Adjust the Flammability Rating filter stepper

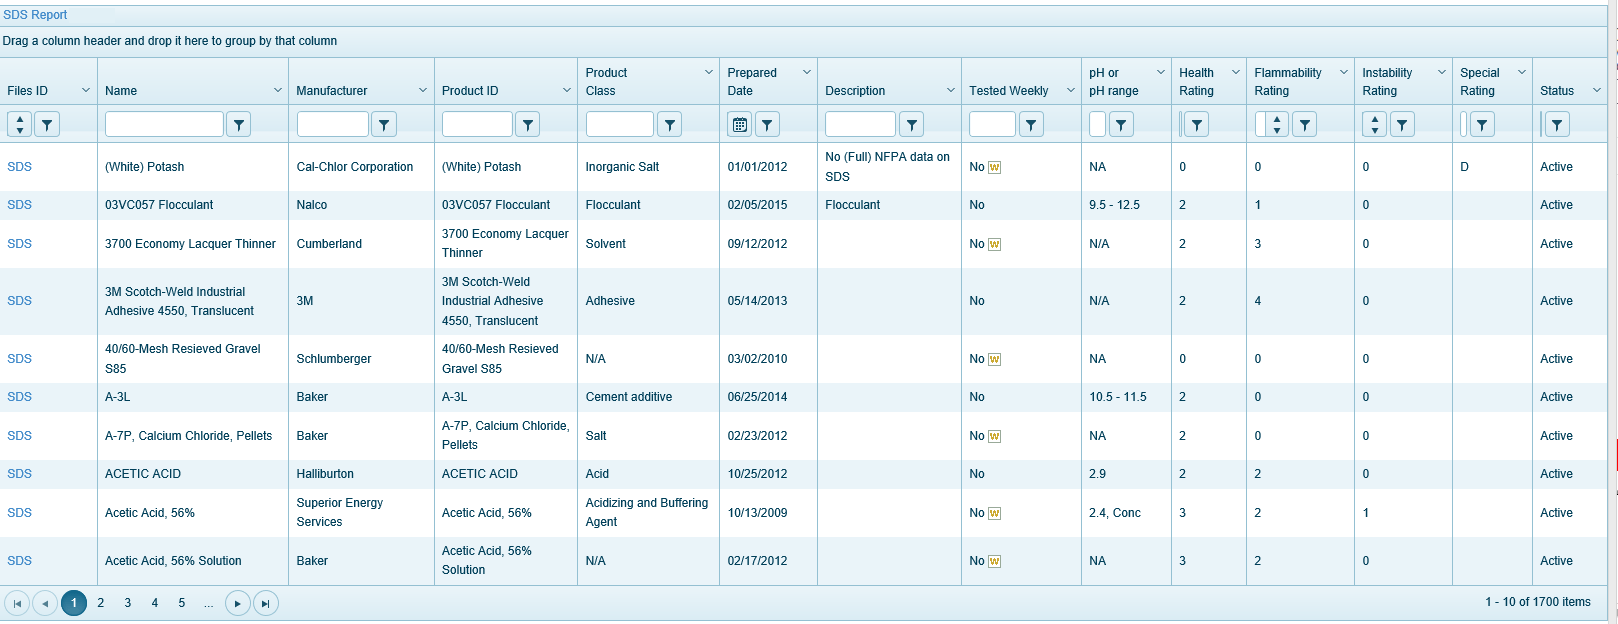pos(1276,124)
